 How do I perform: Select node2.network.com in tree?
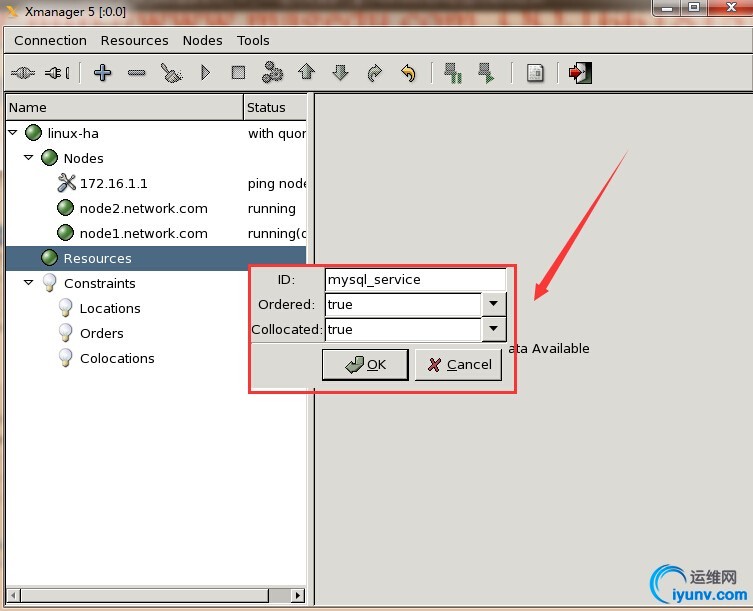tap(144, 208)
